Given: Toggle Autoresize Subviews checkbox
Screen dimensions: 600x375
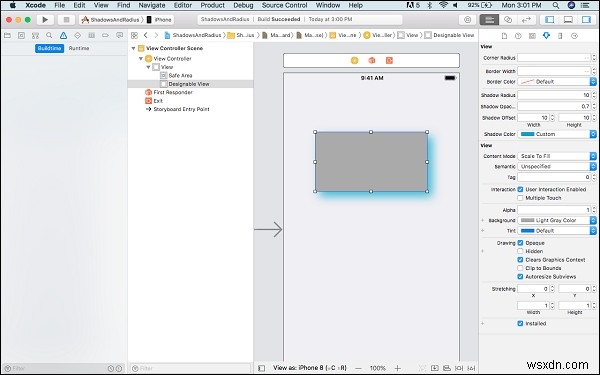Looking at the screenshot, I should coord(520,277).
